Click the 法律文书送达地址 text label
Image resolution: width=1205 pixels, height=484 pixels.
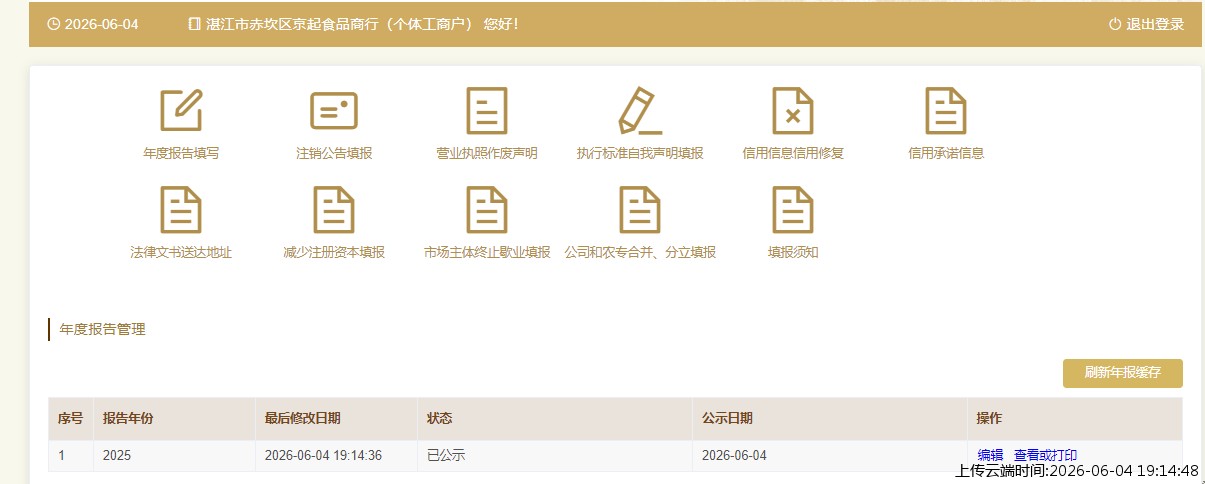point(181,252)
